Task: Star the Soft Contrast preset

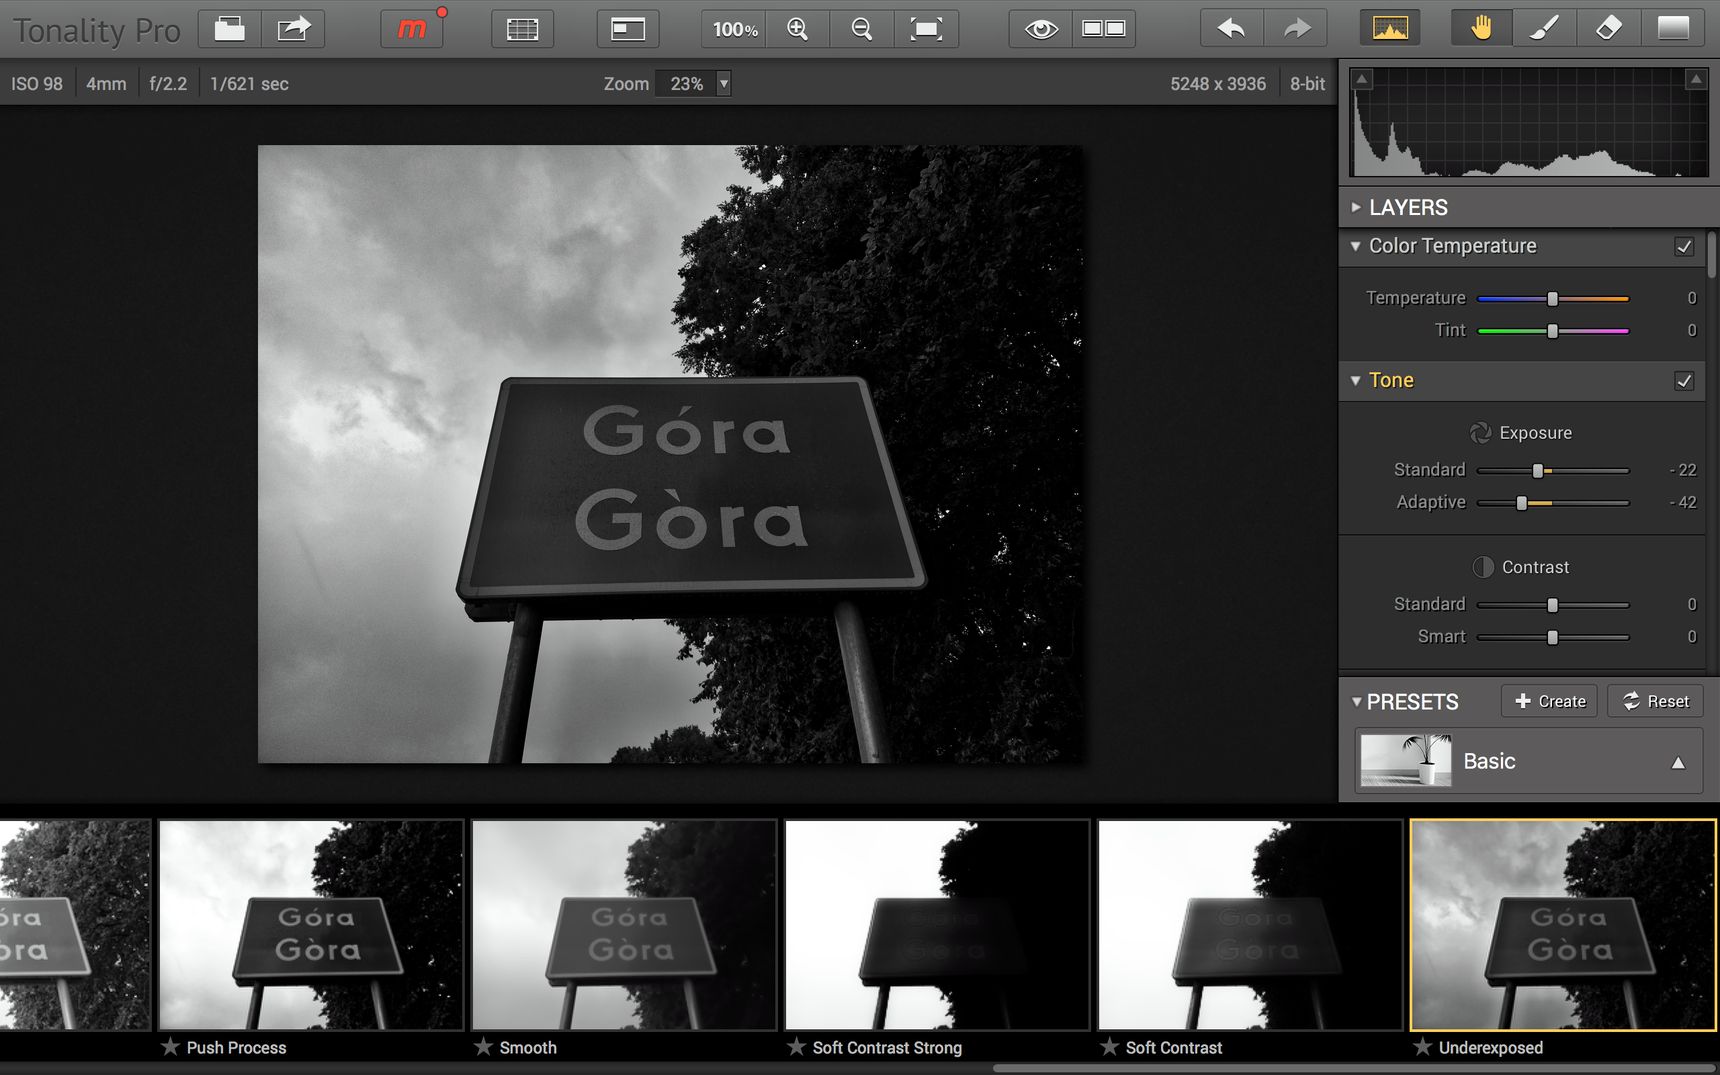Action: (1110, 1047)
